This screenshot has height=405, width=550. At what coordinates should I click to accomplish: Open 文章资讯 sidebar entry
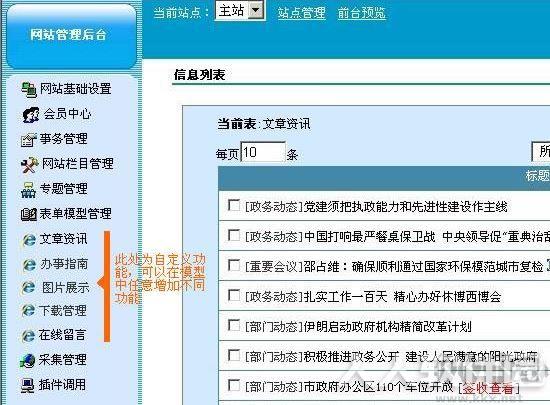coord(63,239)
